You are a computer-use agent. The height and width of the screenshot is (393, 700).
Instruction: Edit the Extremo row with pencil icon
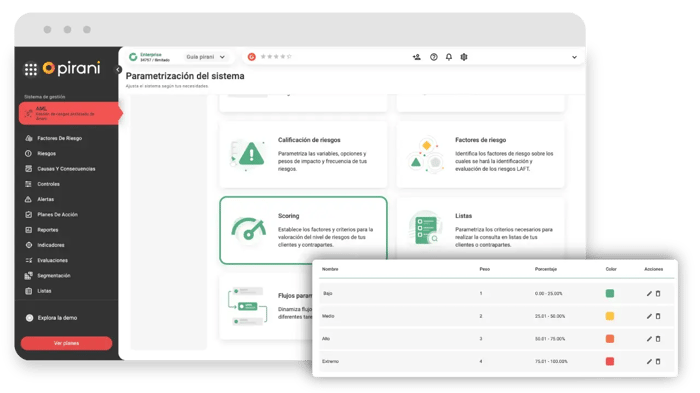pos(649,361)
